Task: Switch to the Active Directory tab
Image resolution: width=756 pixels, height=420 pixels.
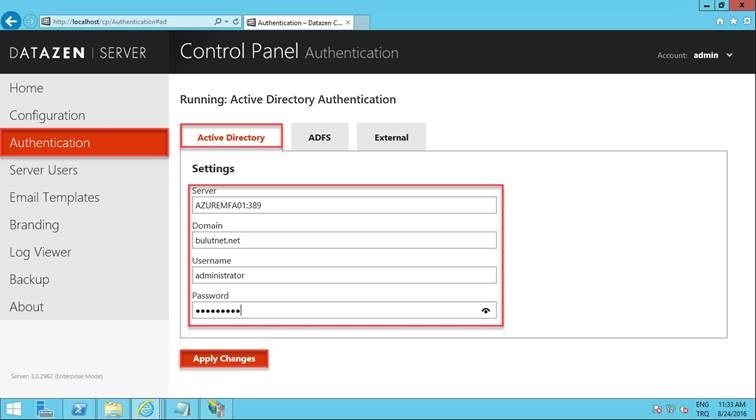Action: 231,137
